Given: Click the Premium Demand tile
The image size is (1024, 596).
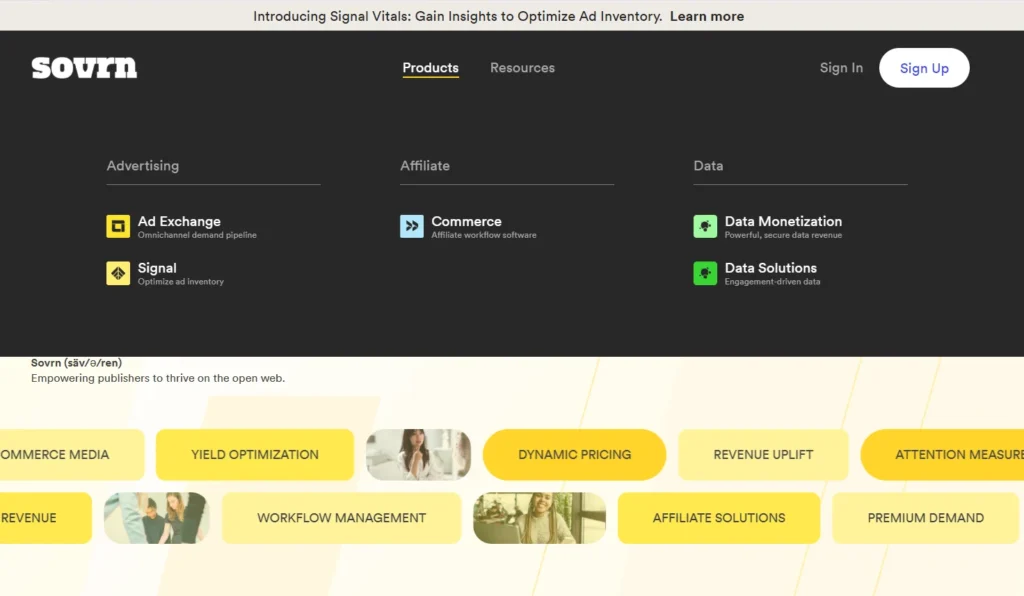Looking at the screenshot, I should 925,518.
